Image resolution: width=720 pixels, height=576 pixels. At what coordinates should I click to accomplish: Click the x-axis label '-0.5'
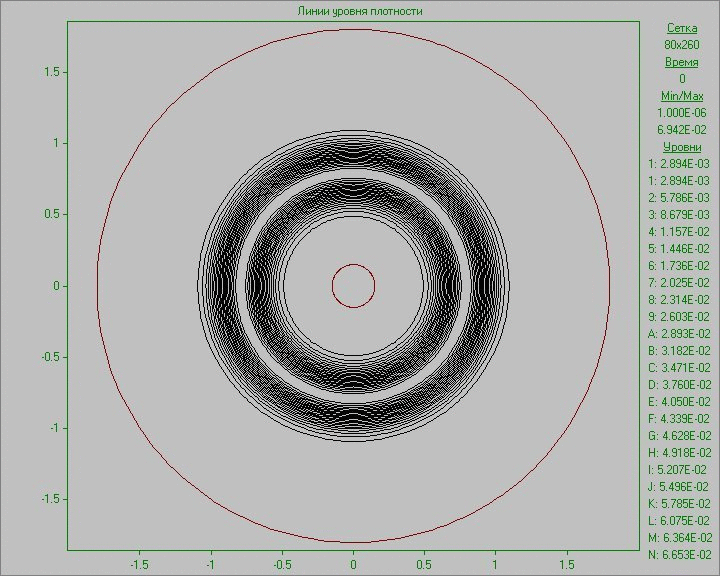(281, 564)
